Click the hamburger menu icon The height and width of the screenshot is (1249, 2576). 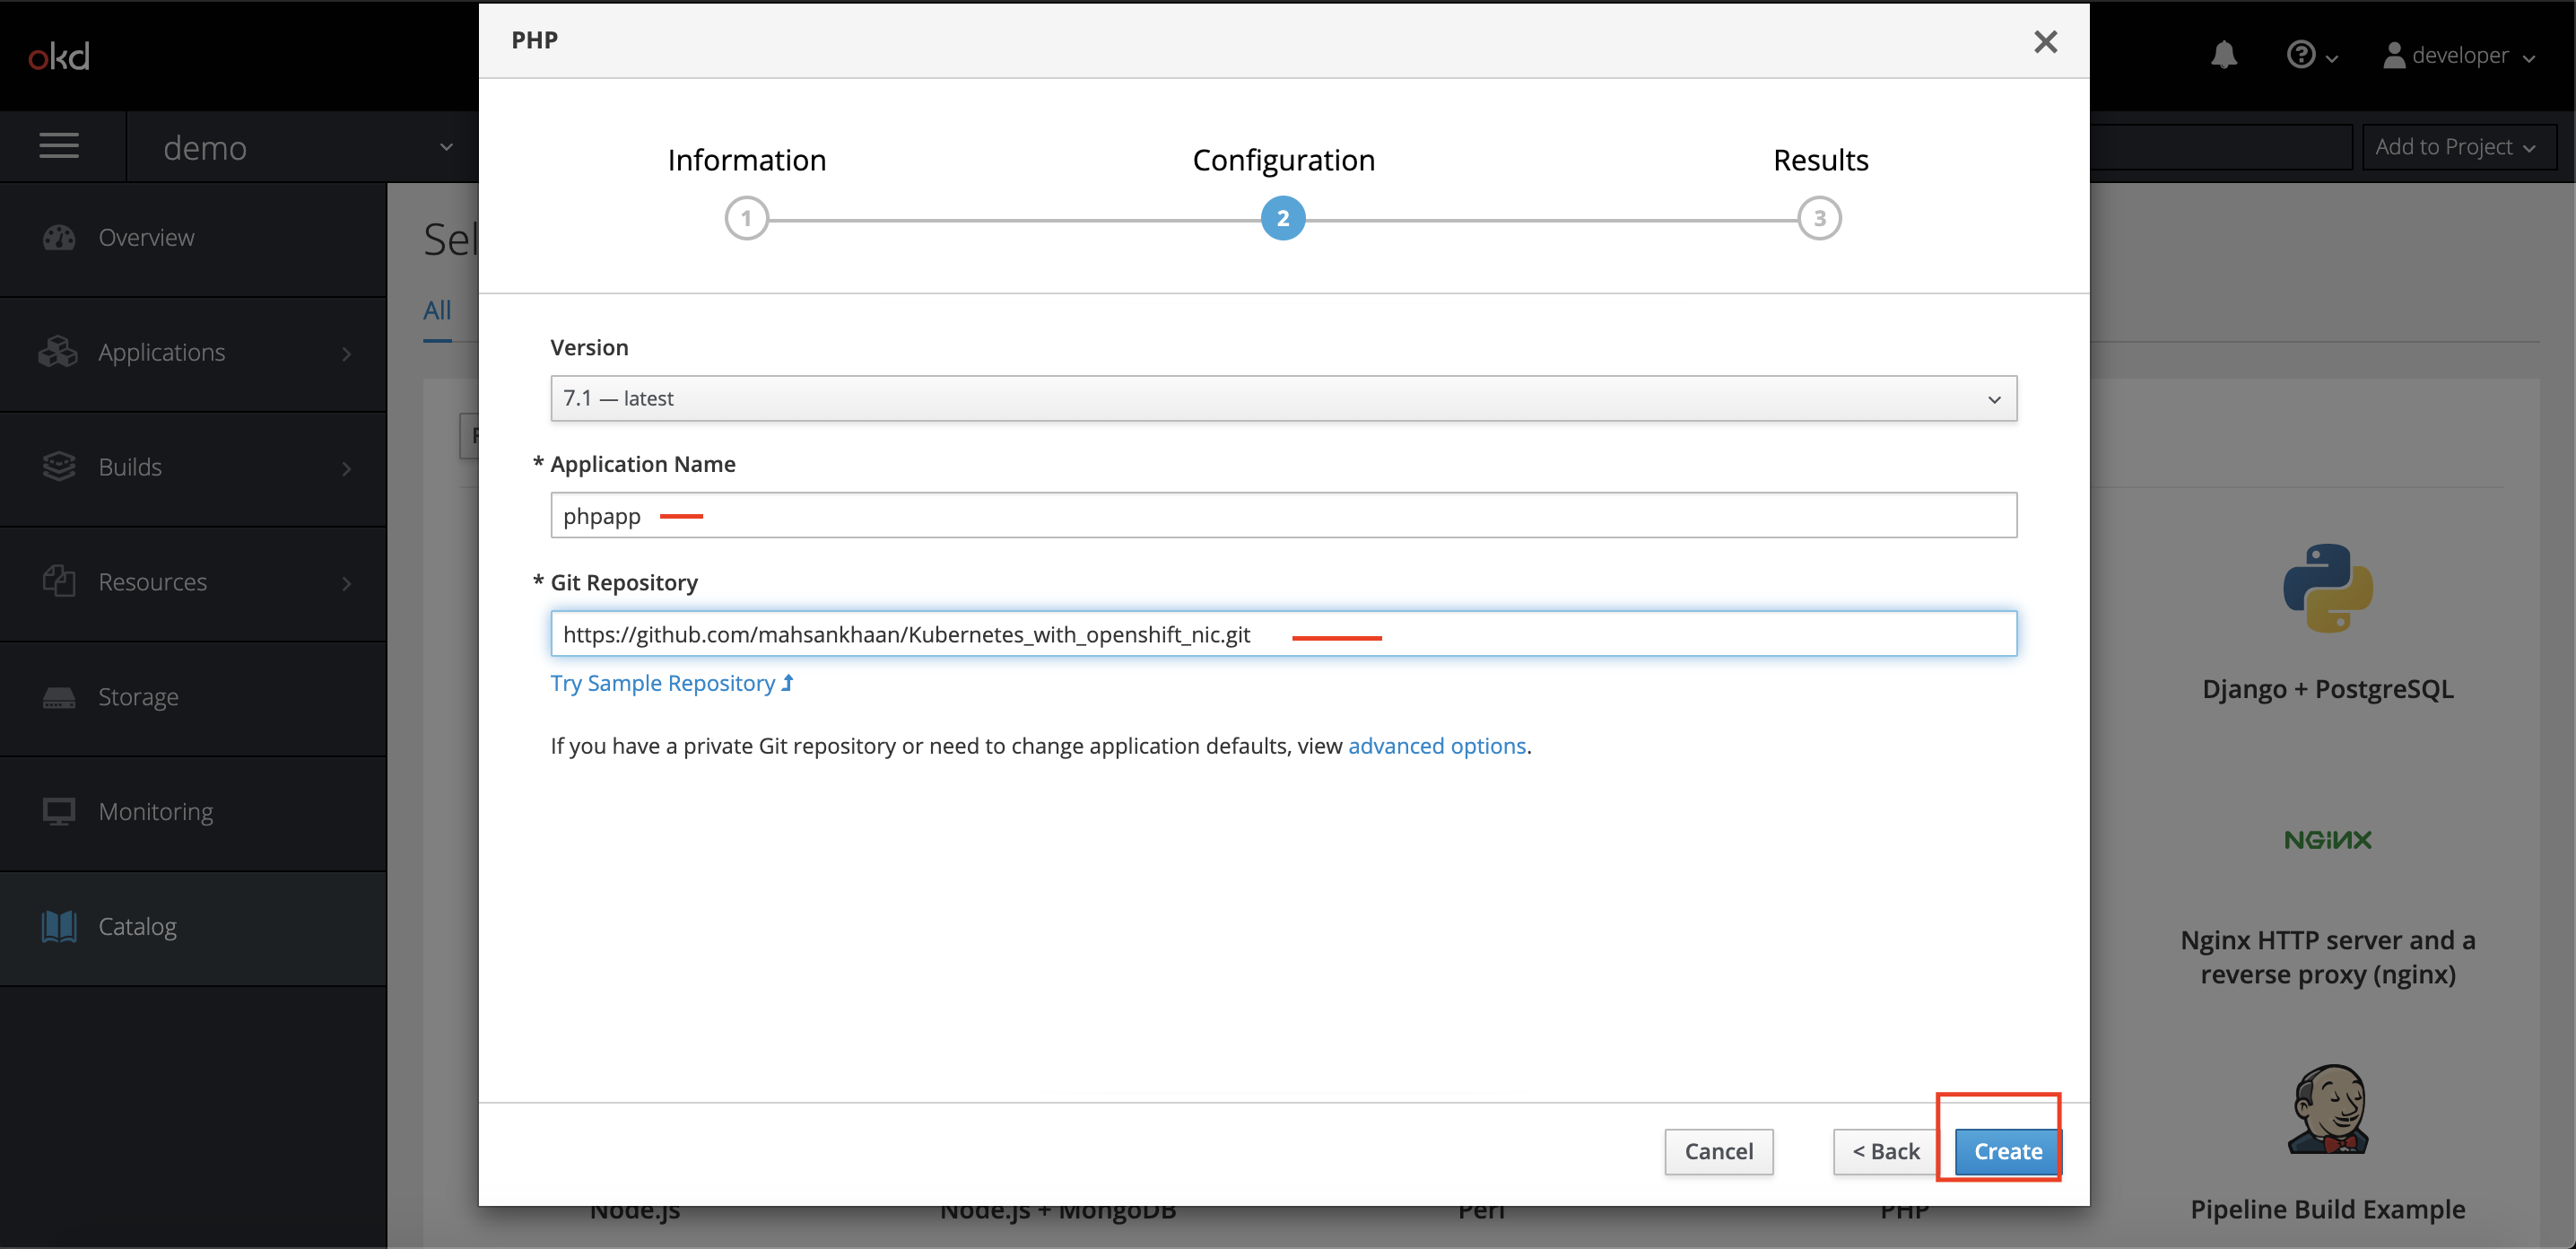tap(59, 146)
